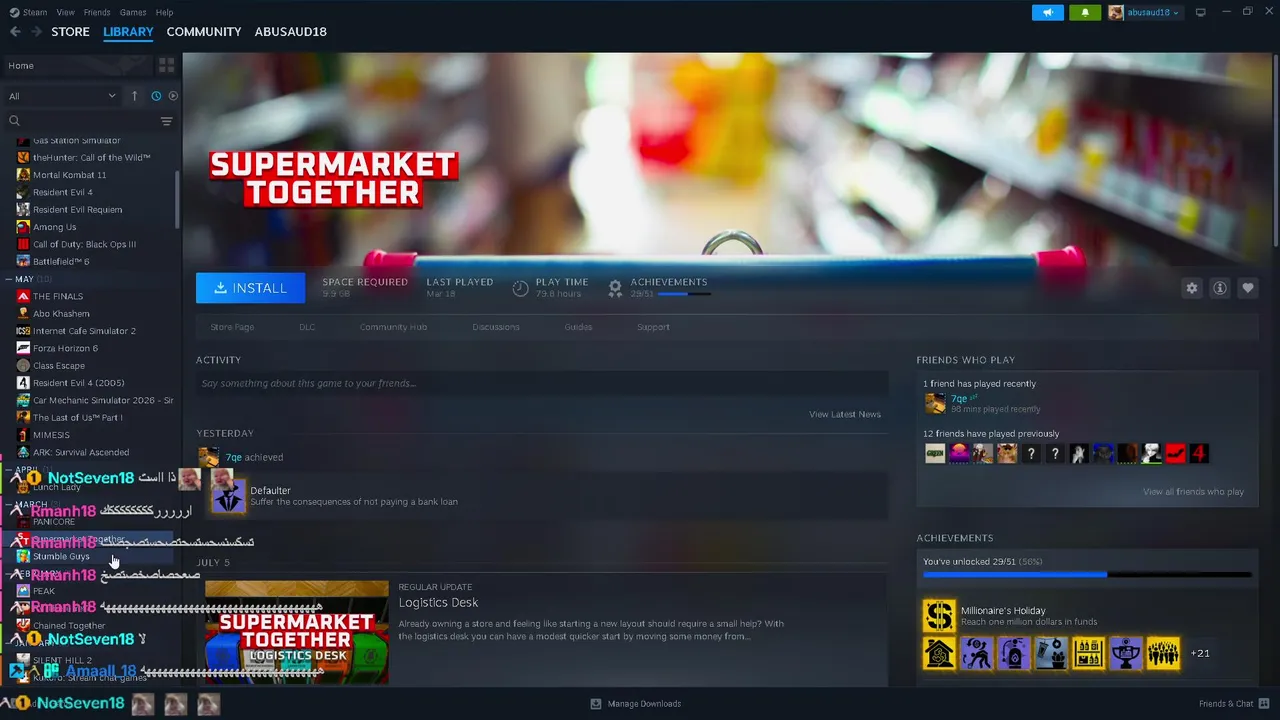
Task: Open the game's Store Page link
Action: click(232, 327)
